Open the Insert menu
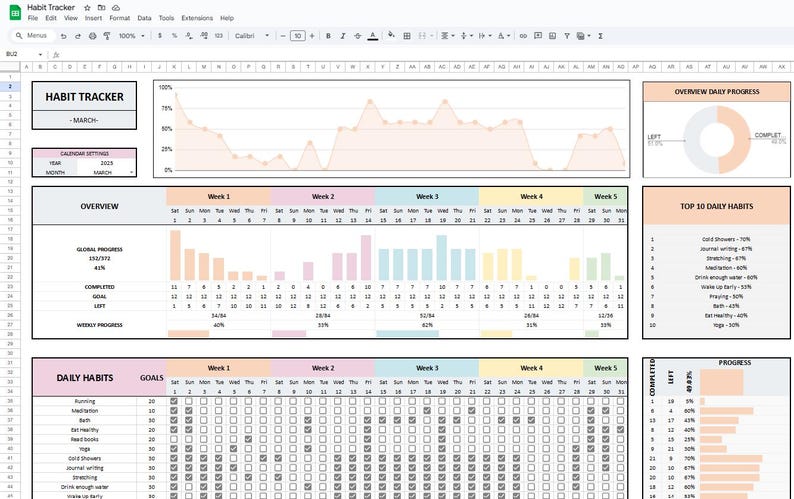The image size is (794, 499). click(93, 18)
